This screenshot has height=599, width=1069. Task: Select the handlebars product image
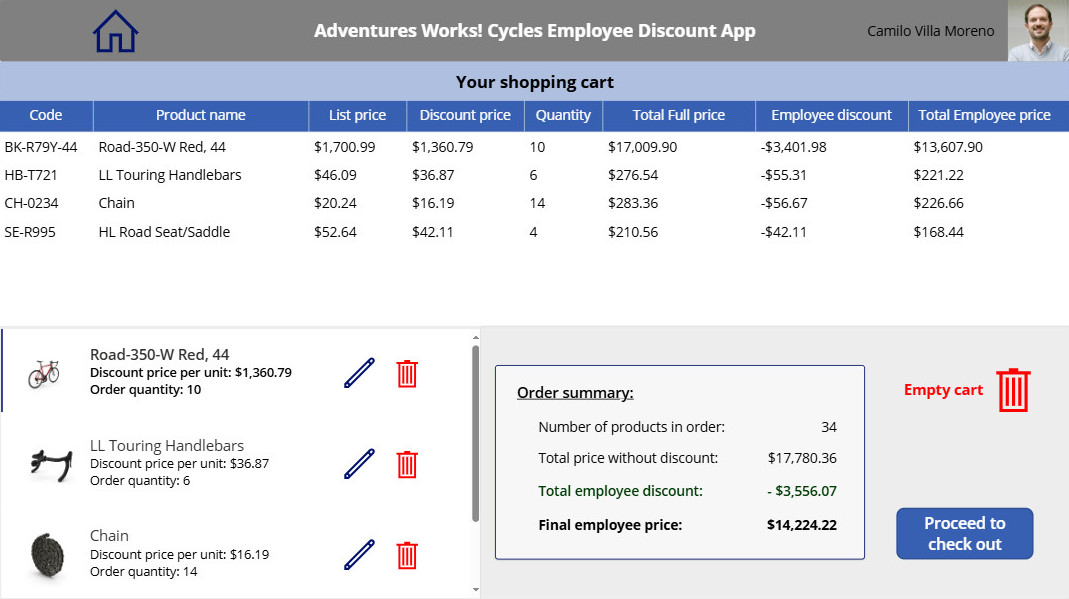tap(46, 464)
